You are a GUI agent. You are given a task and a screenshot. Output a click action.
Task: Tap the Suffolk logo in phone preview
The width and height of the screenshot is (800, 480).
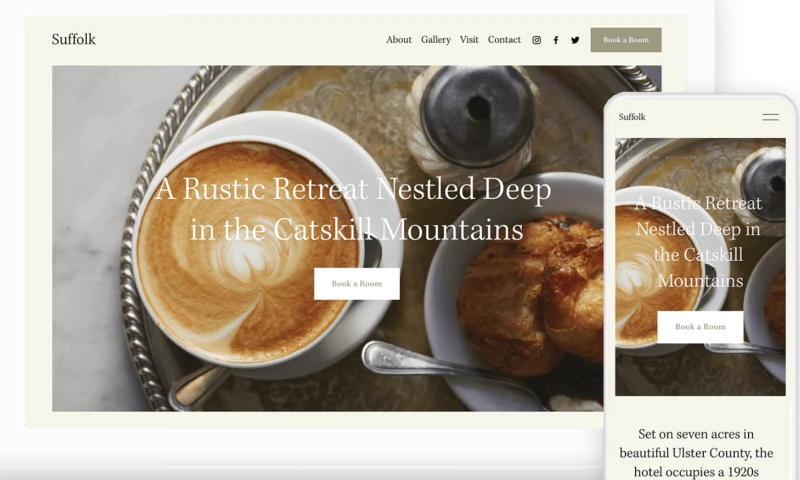coord(632,117)
